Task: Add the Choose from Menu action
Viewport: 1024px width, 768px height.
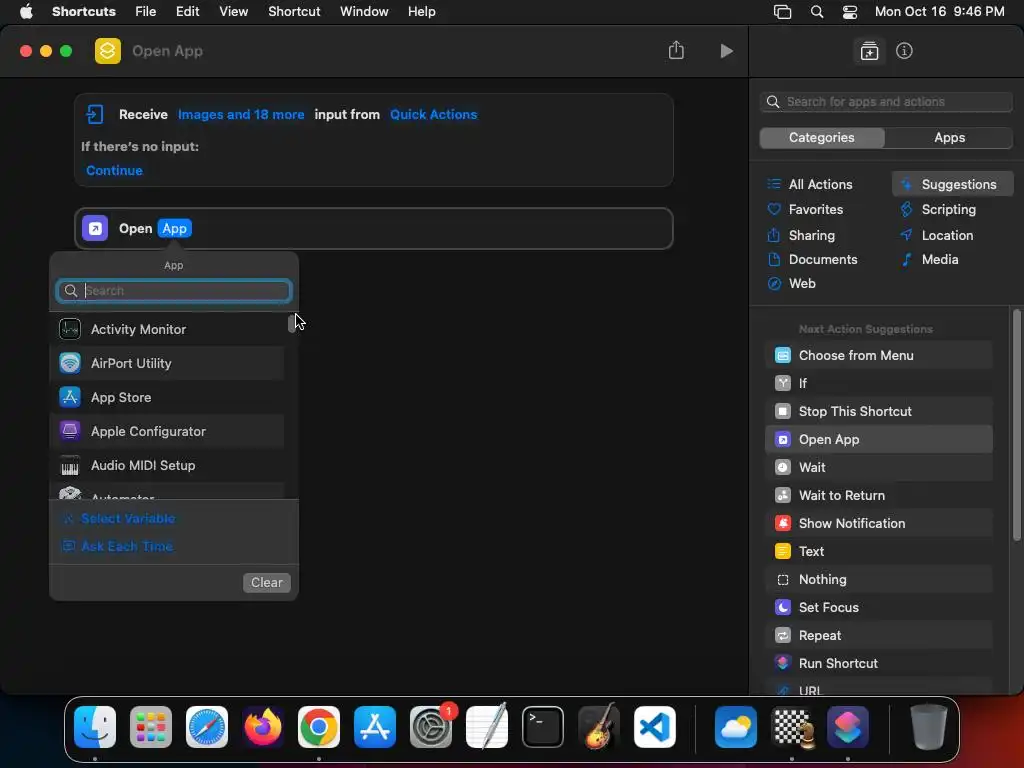Action: coord(878,355)
